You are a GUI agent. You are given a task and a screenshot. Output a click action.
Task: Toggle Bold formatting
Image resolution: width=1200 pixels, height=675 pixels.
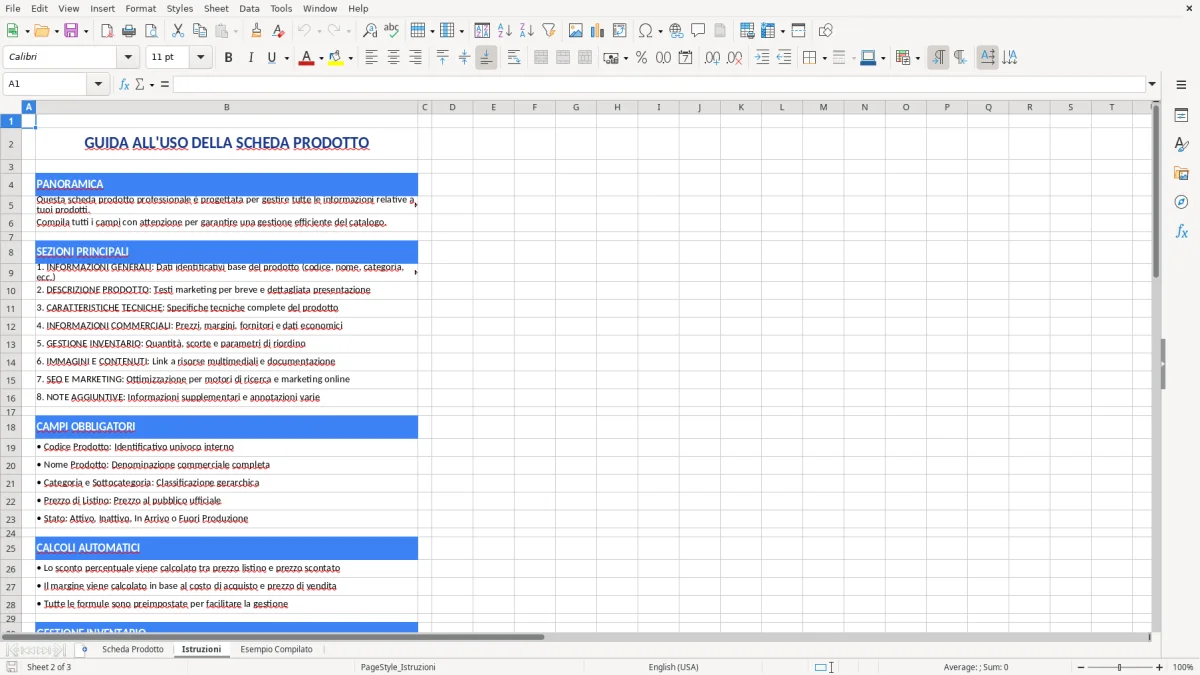click(228, 58)
